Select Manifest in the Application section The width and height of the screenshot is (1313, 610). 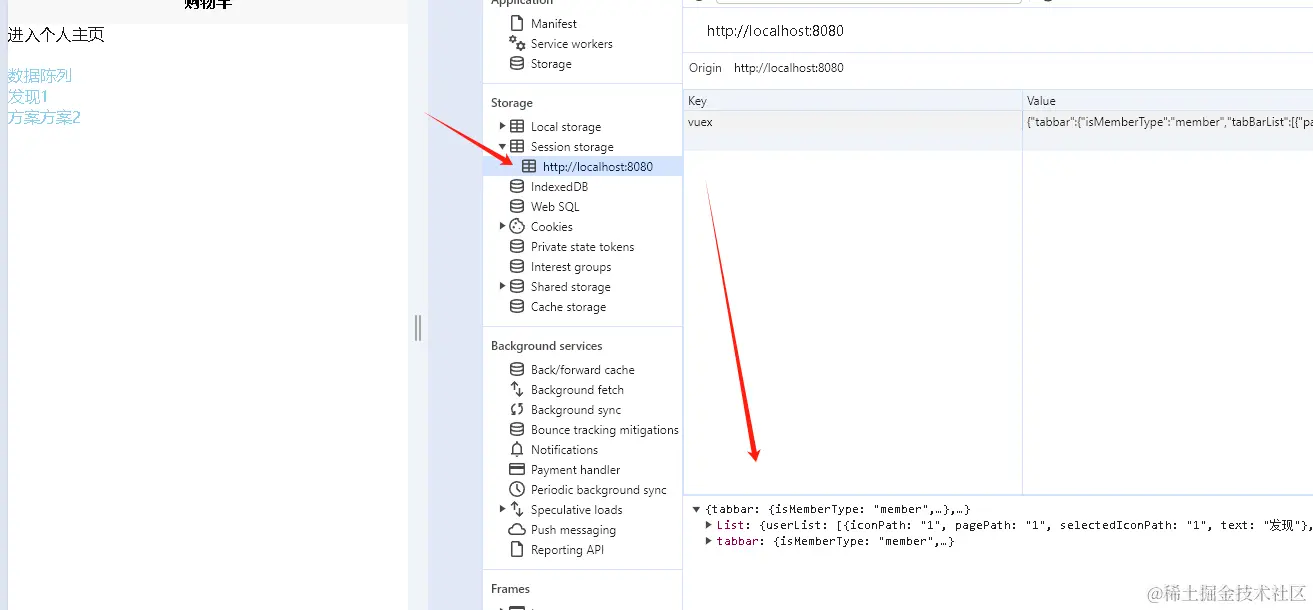click(x=554, y=23)
